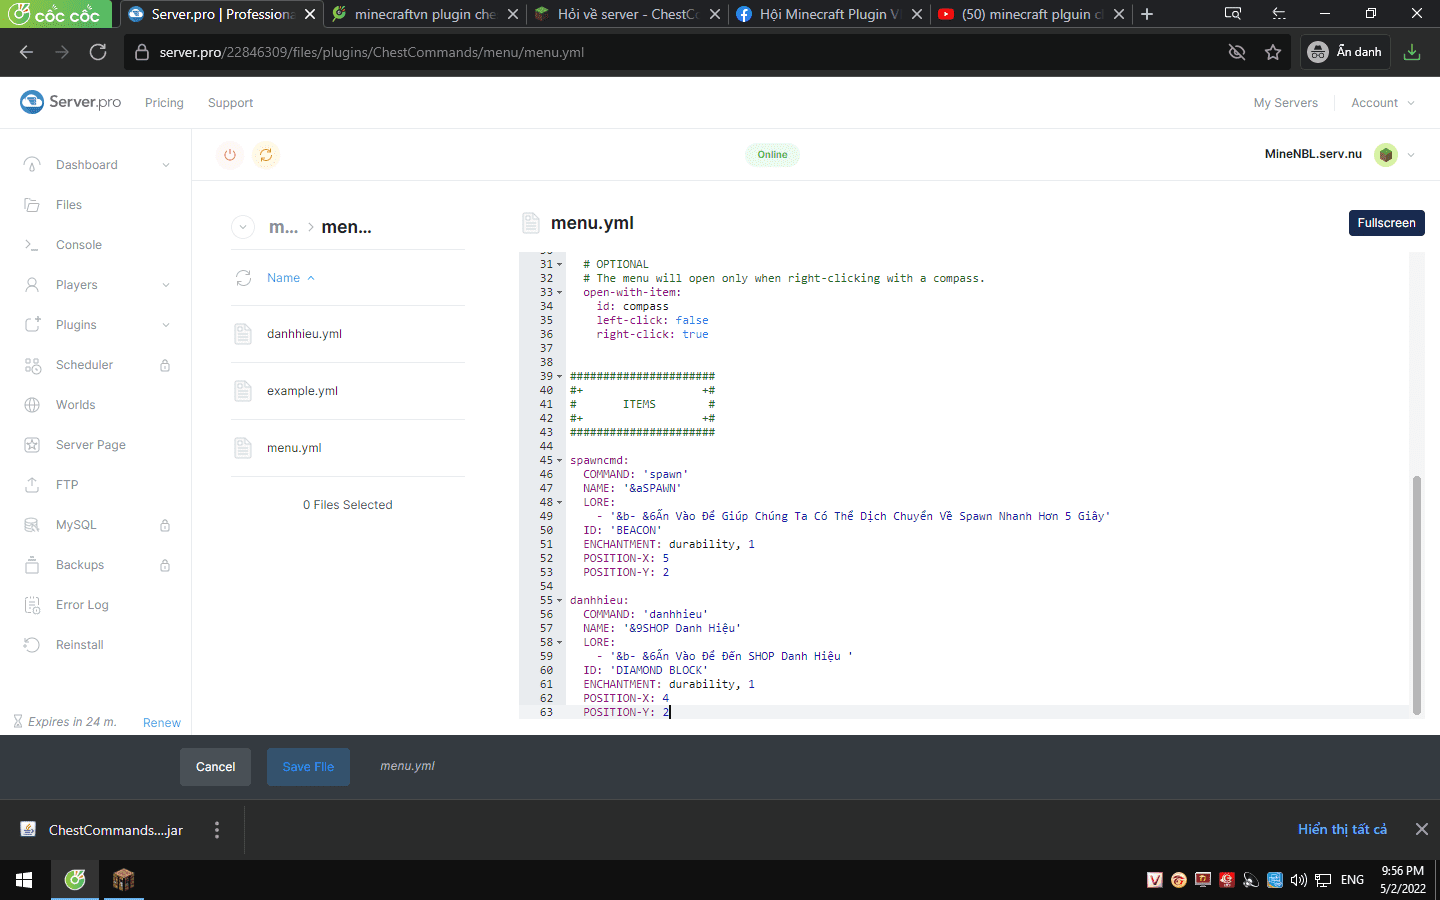Click the server power button icon
The height and width of the screenshot is (900, 1440).
pos(230,155)
